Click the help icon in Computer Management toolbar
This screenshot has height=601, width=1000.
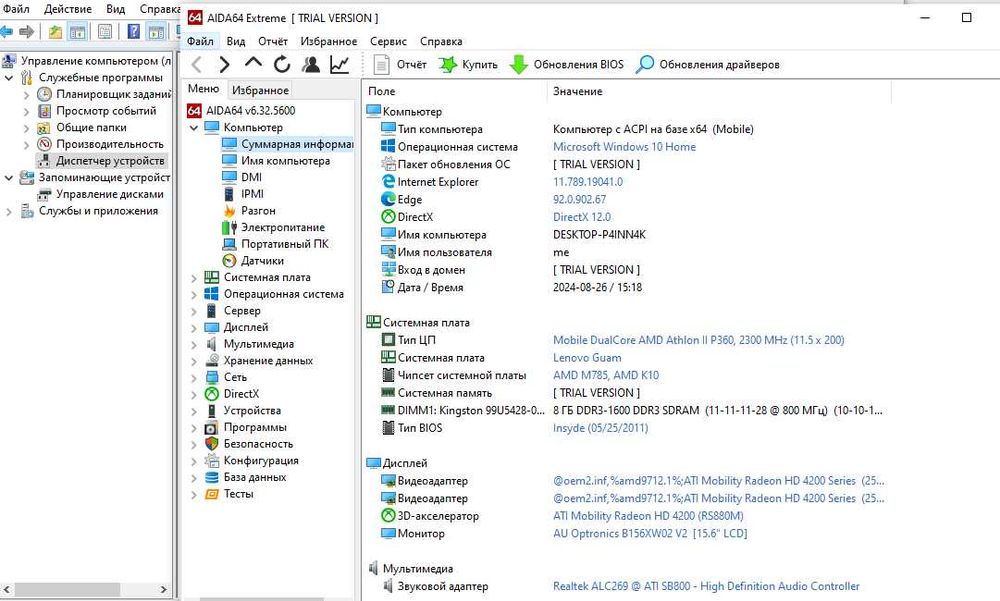pos(133,31)
